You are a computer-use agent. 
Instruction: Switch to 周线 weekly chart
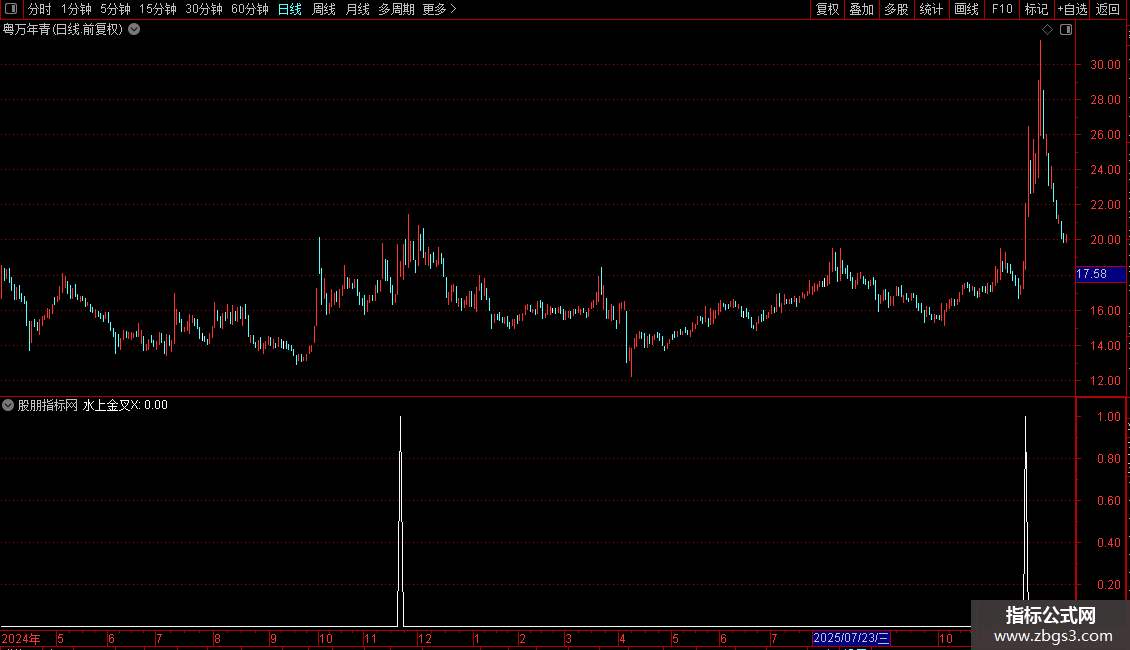pyautogui.click(x=324, y=9)
